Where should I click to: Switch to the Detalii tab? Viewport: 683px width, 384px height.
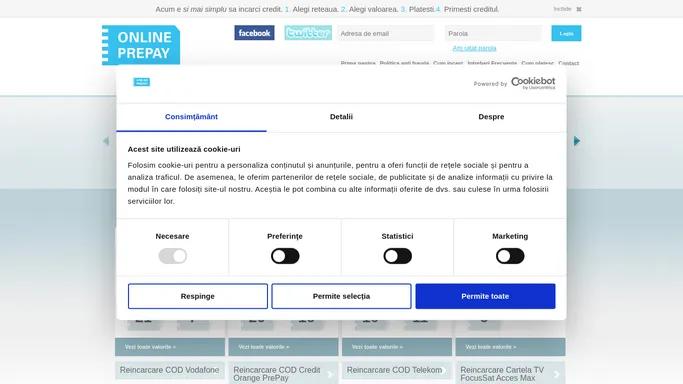coord(341,117)
